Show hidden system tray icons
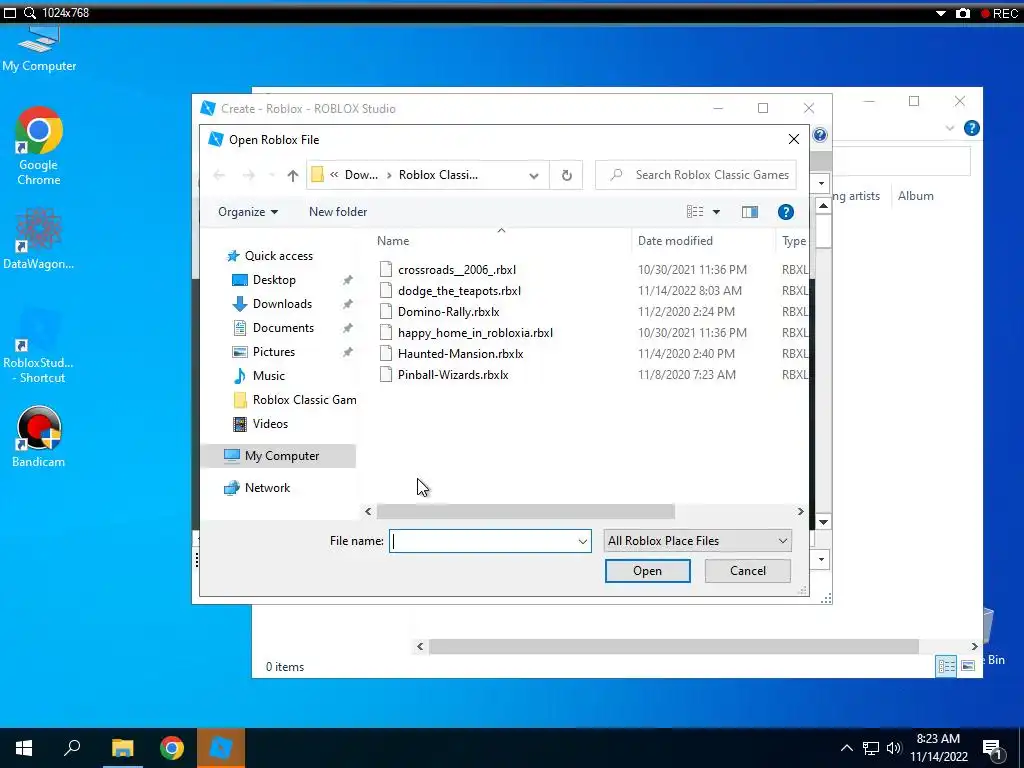The image size is (1024, 768). [846, 748]
